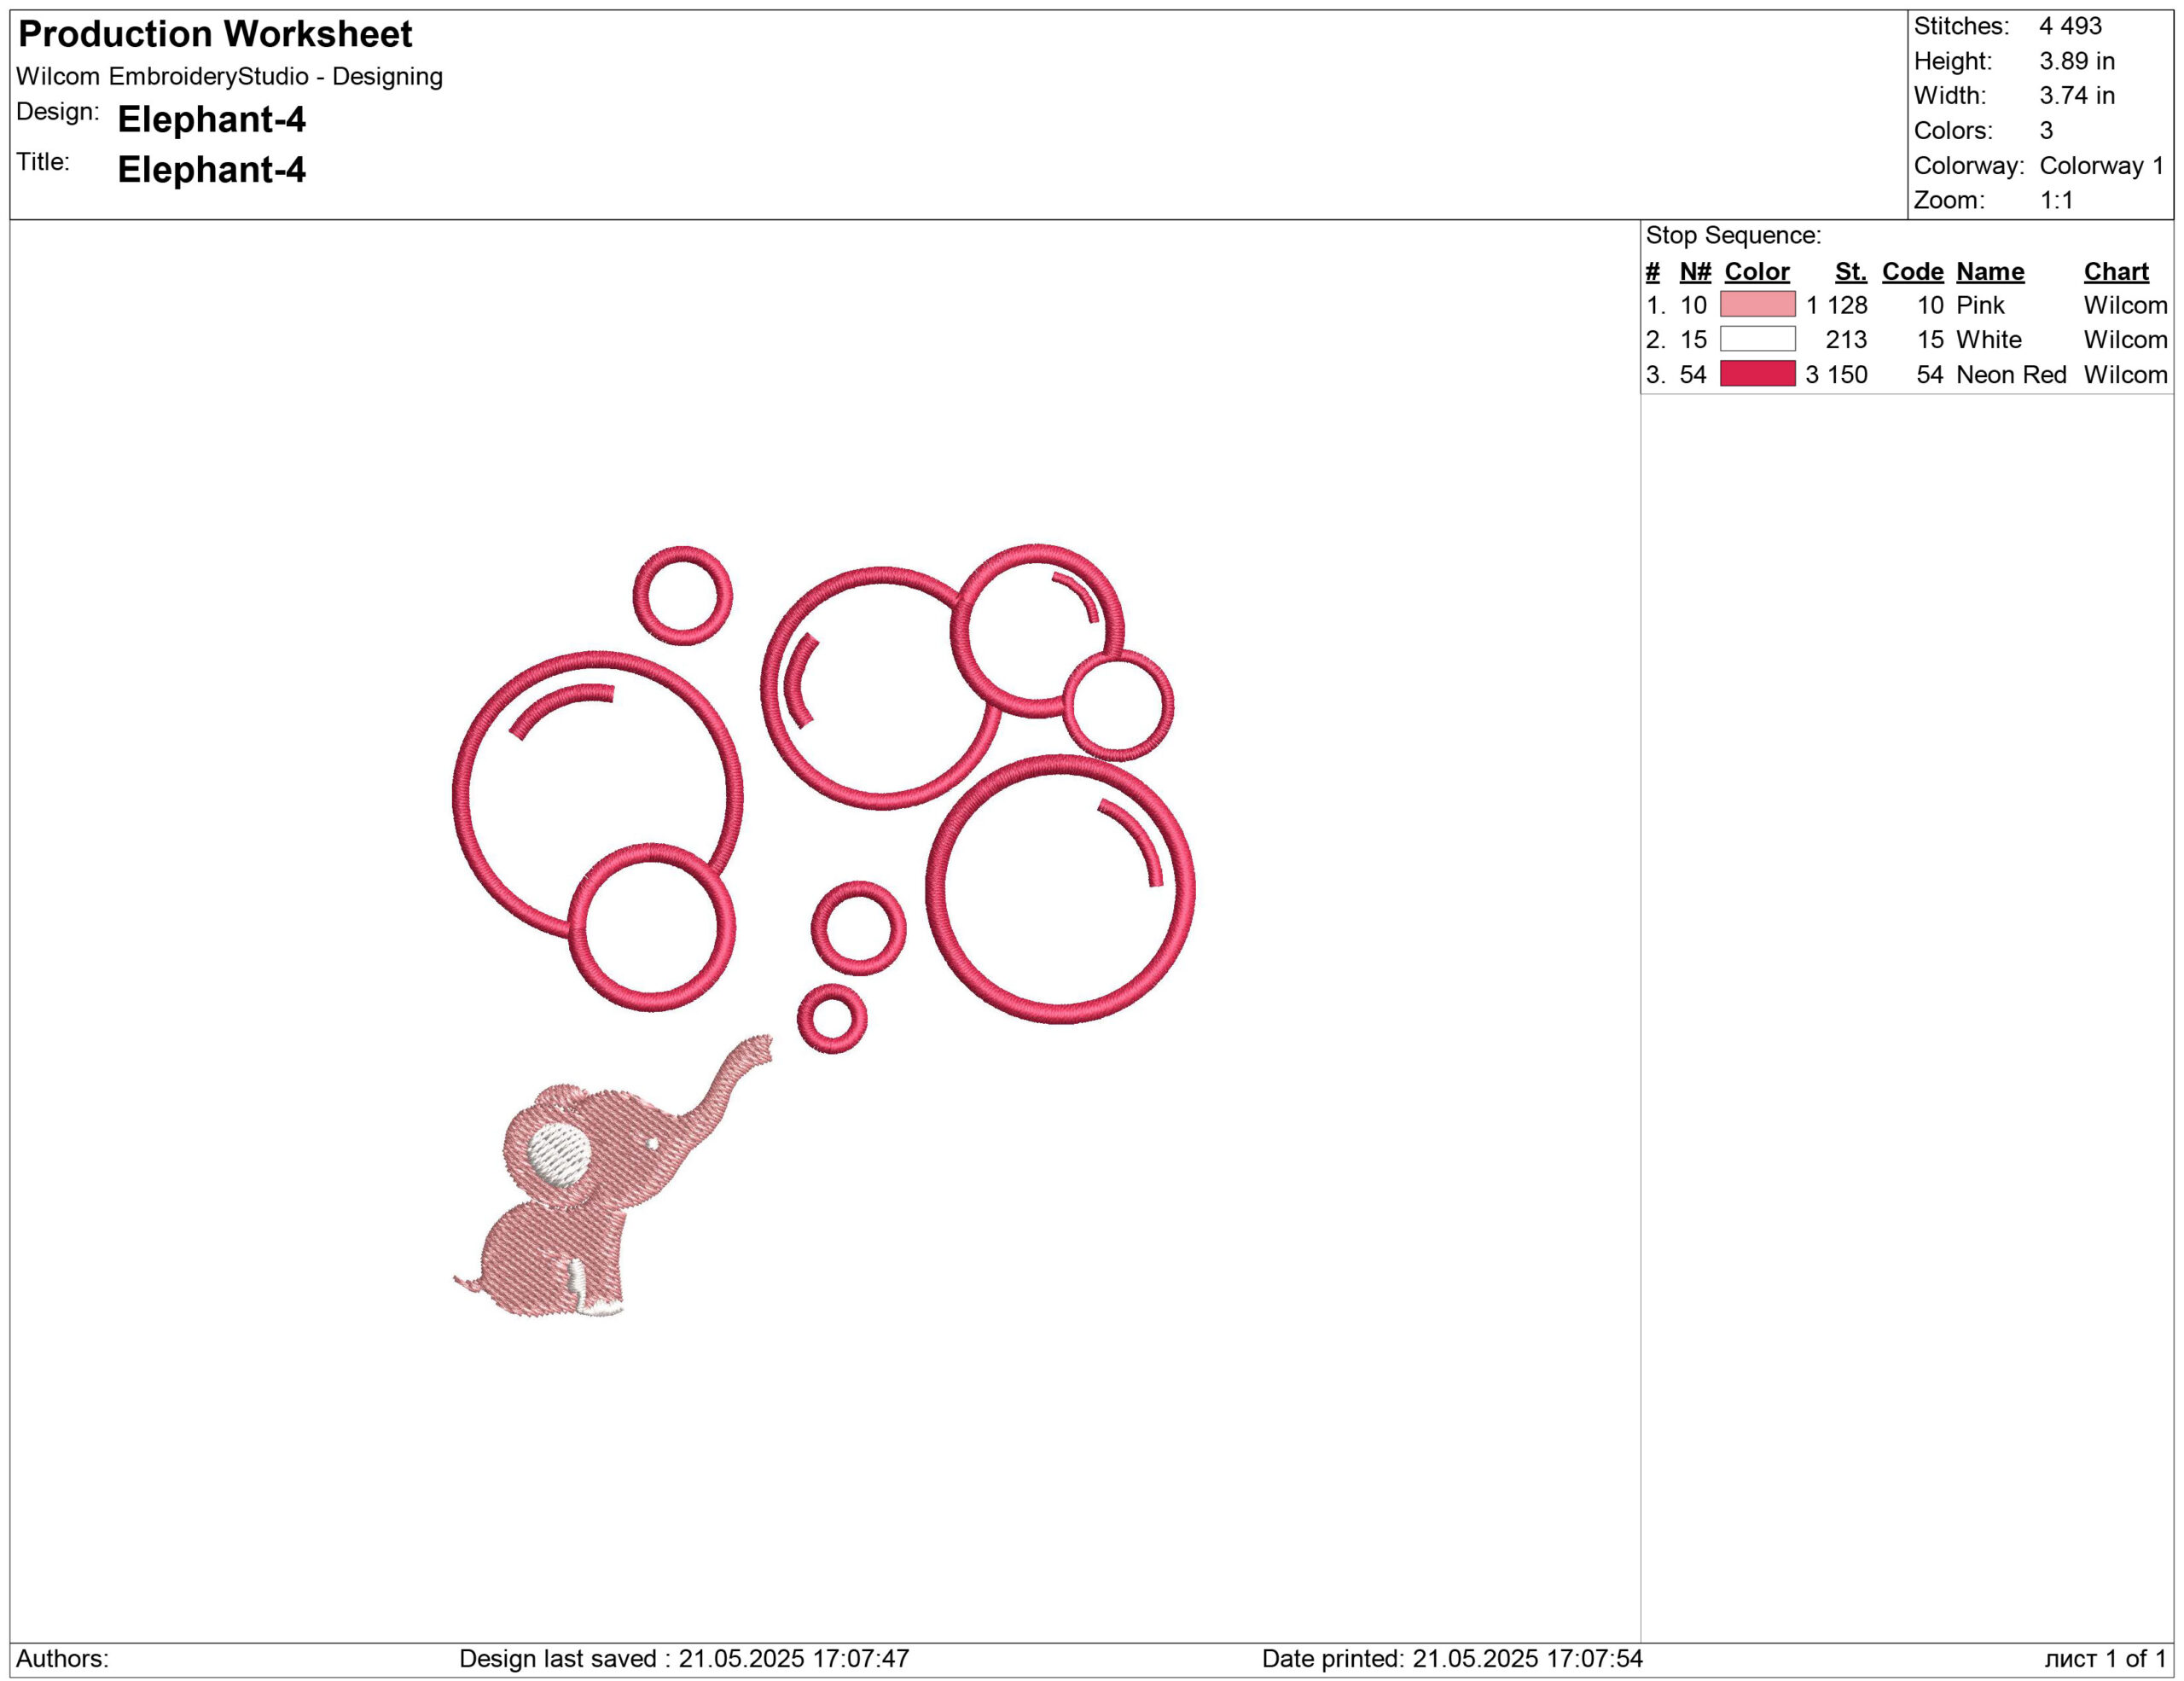Click the 'Code' column header

click(x=1912, y=271)
